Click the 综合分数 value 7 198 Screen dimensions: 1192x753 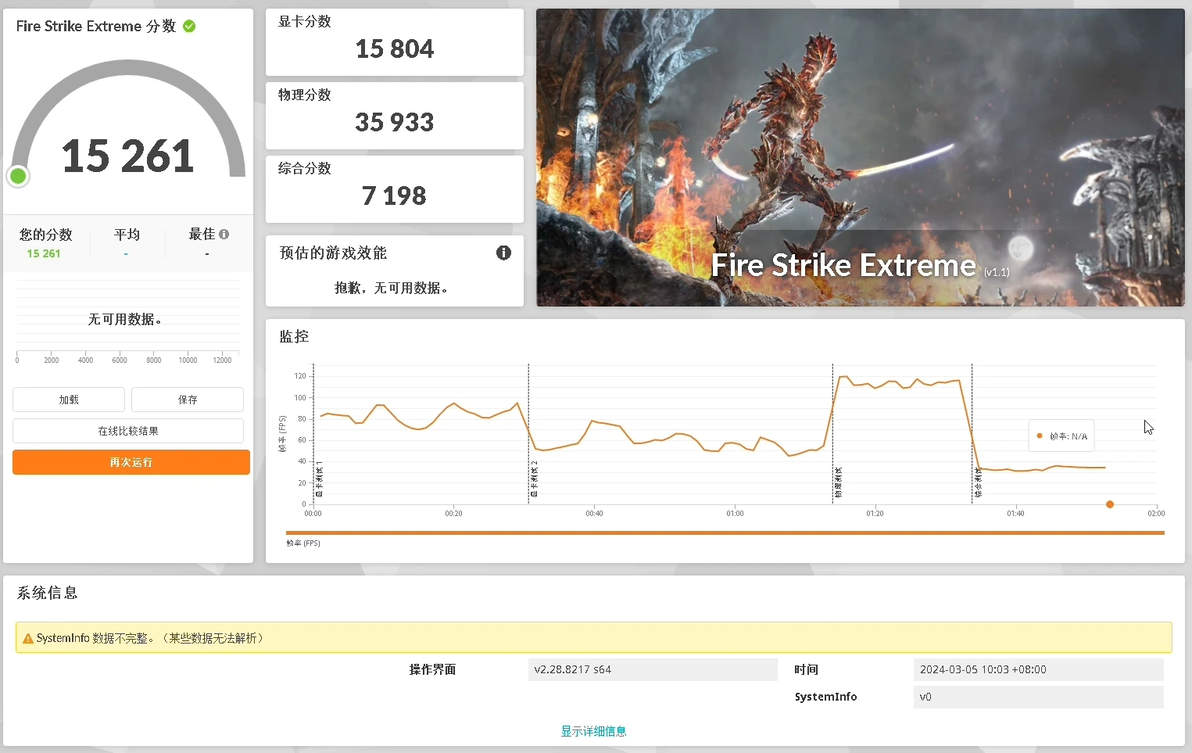[395, 196]
